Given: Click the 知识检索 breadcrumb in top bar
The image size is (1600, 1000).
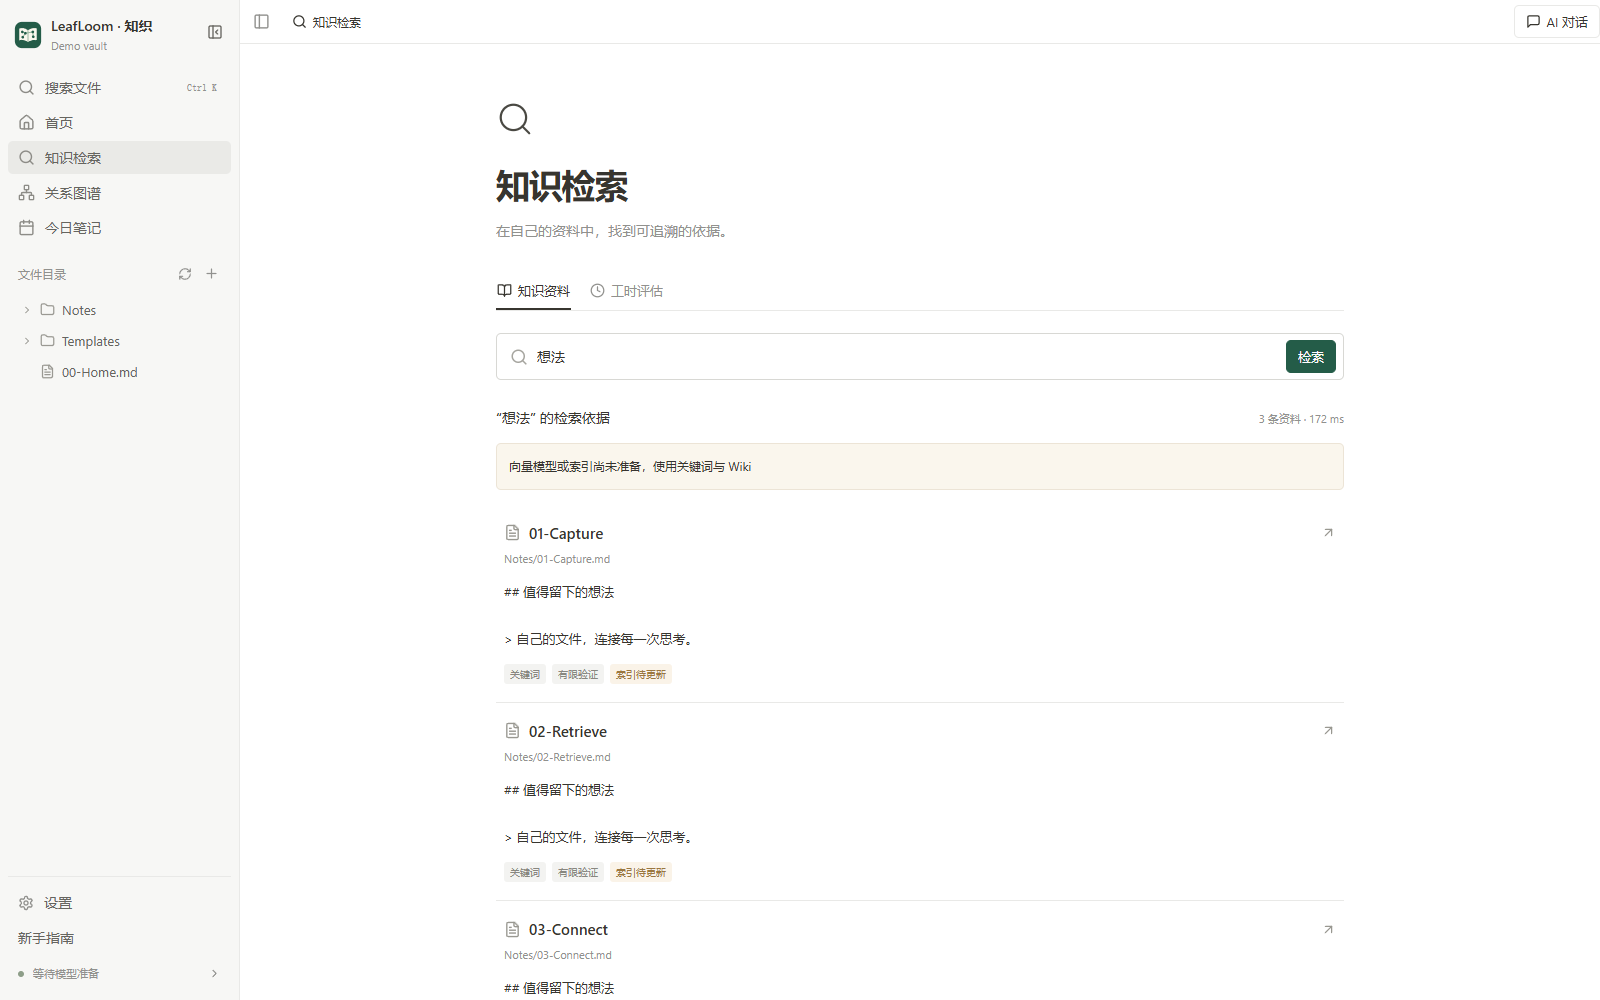Looking at the screenshot, I should click(x=327, y=22).
